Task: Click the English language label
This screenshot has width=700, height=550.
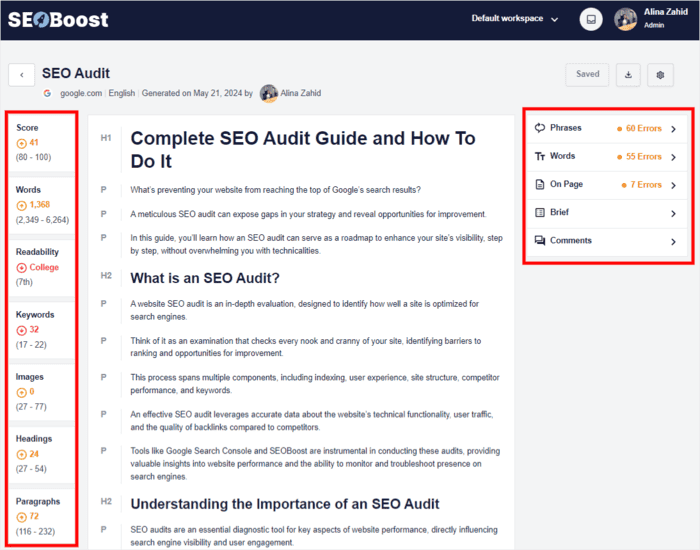Action: tap(121, 93)
